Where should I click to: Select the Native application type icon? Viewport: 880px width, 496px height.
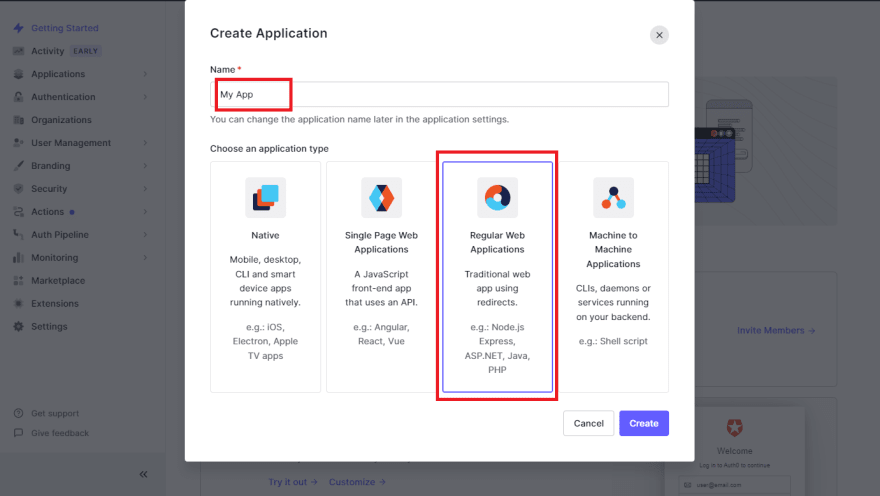pos(265,198)
